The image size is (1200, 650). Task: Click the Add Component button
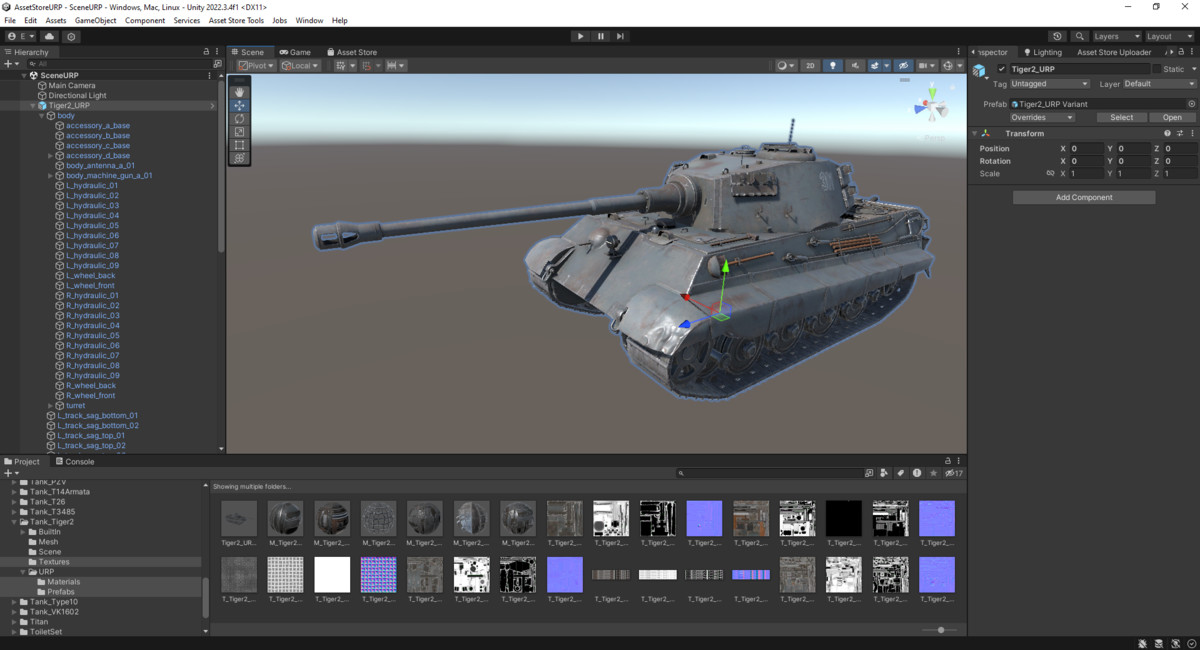click(x=1083, y=197)
